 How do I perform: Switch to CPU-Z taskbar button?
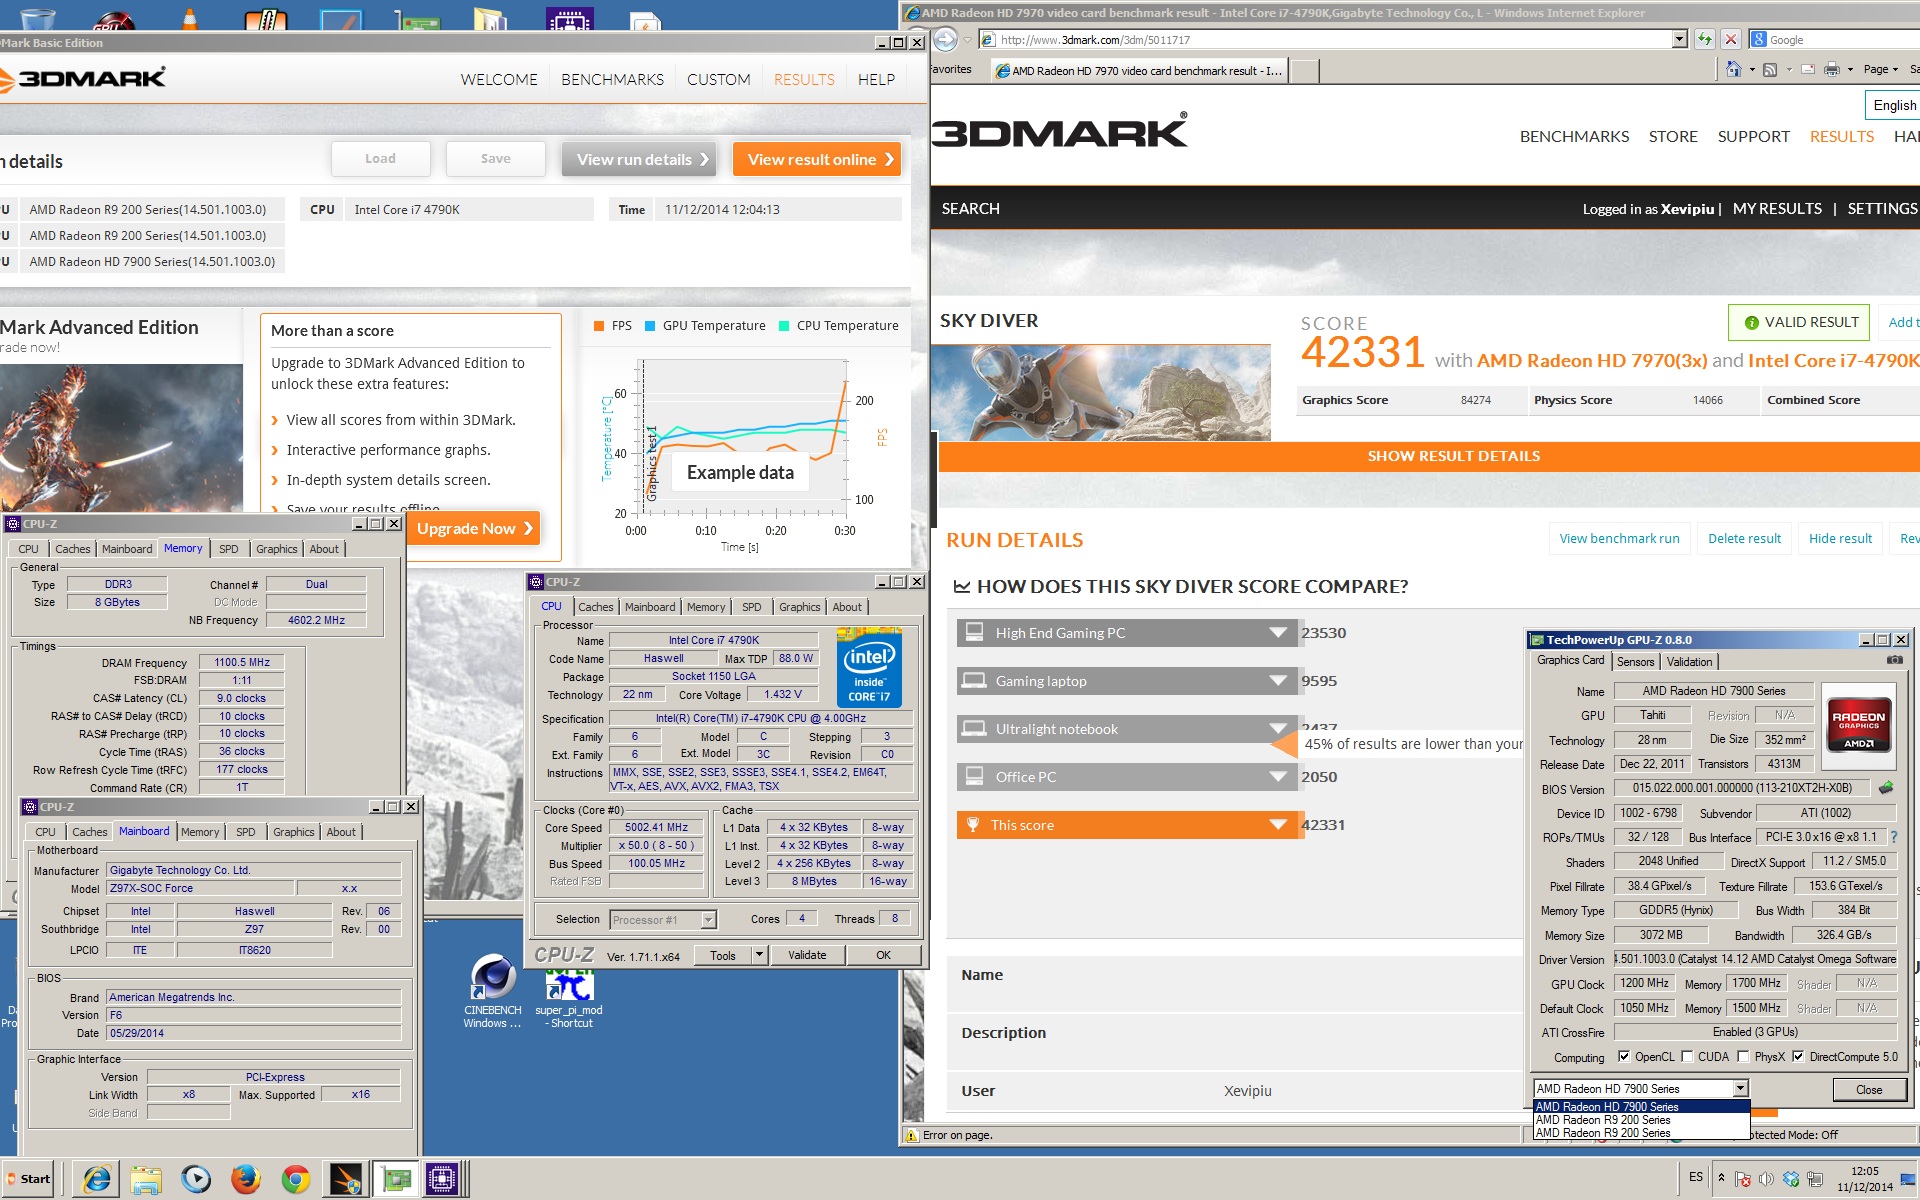pos(441,1179)
